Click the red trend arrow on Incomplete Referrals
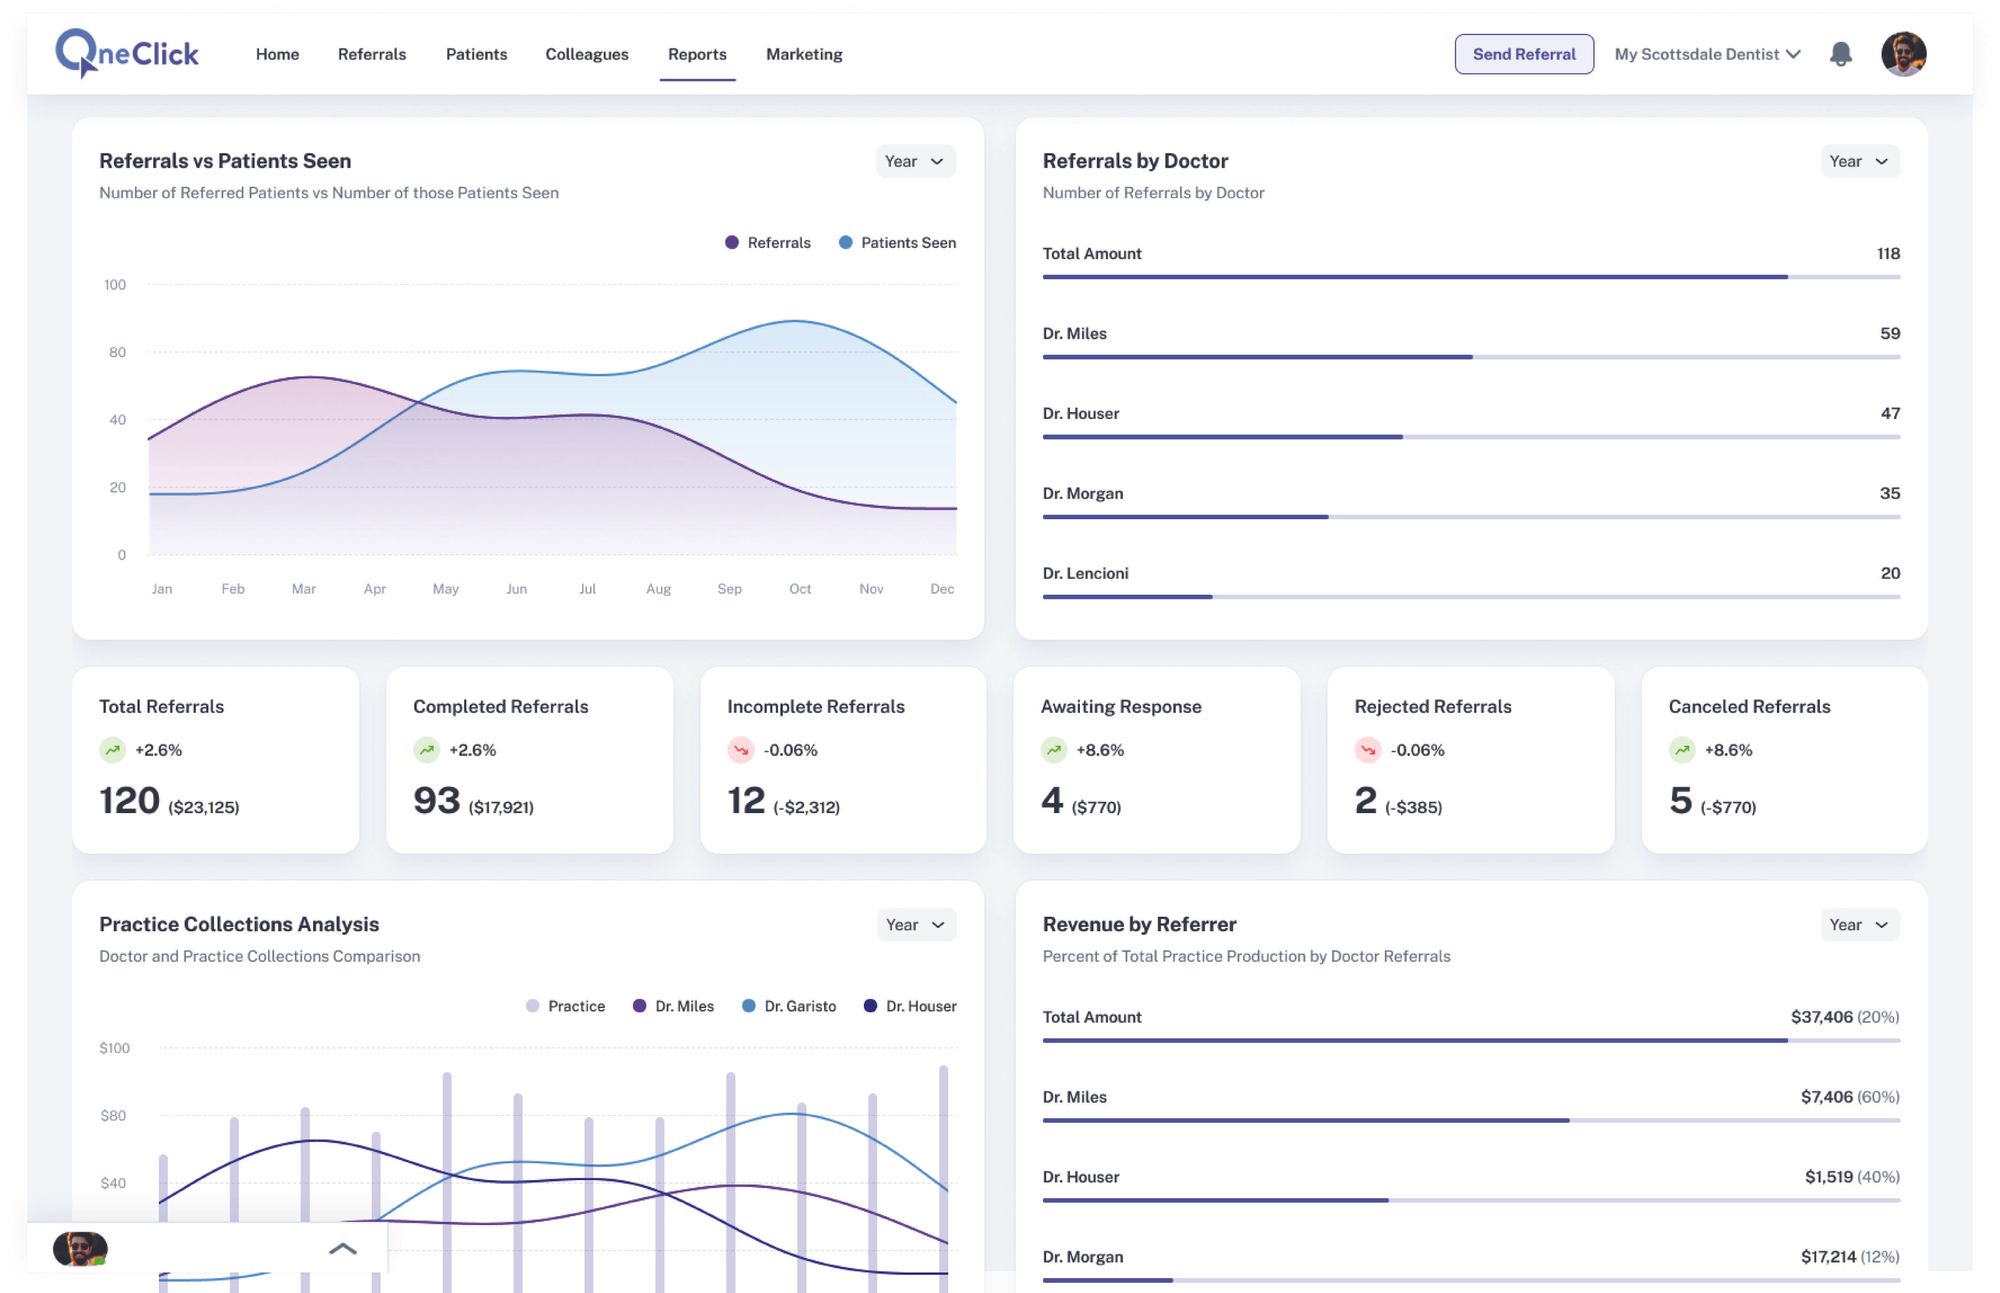Image resolution: width=2000 pixels, height=1293 pixels. coord(740,749)
